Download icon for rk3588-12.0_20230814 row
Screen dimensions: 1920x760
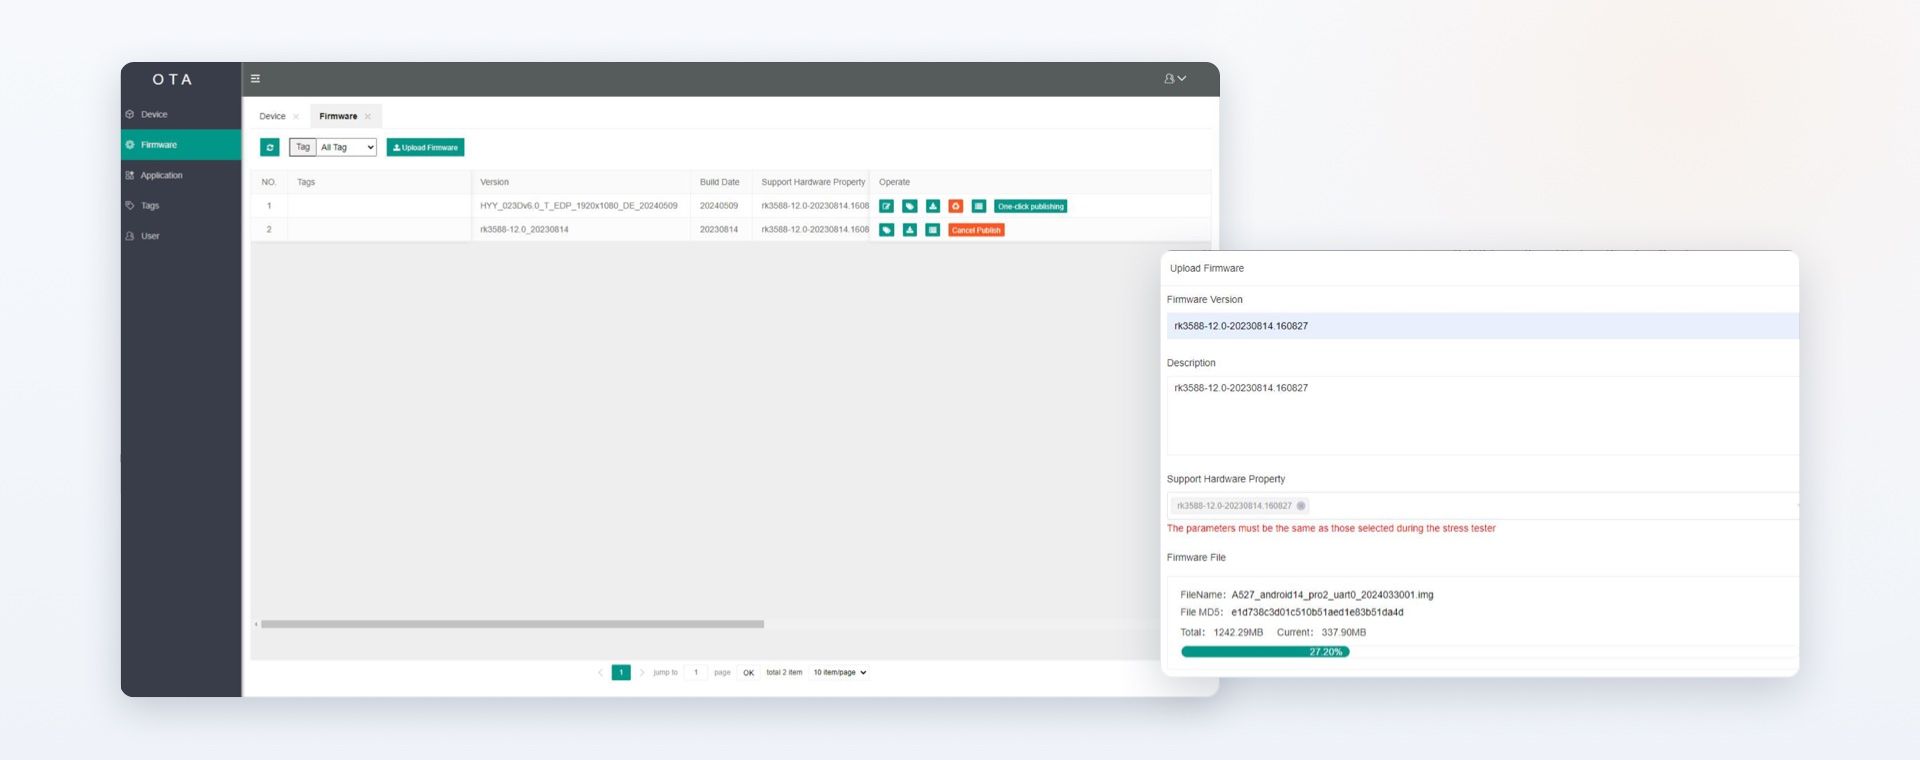pos(910,230)
